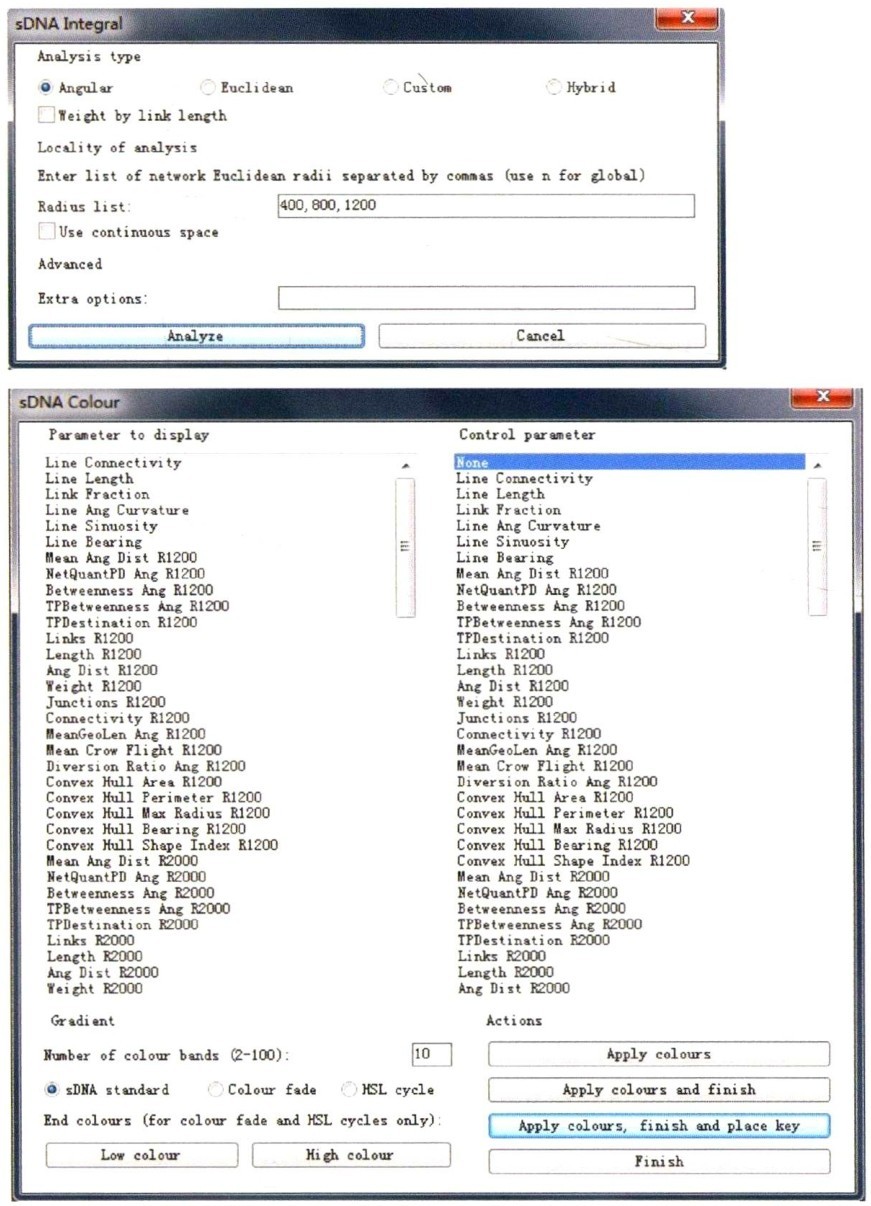Select Line Ang Curvature in Parameter to display
The width and height of the screenshot is (871, 1206).
117,510
